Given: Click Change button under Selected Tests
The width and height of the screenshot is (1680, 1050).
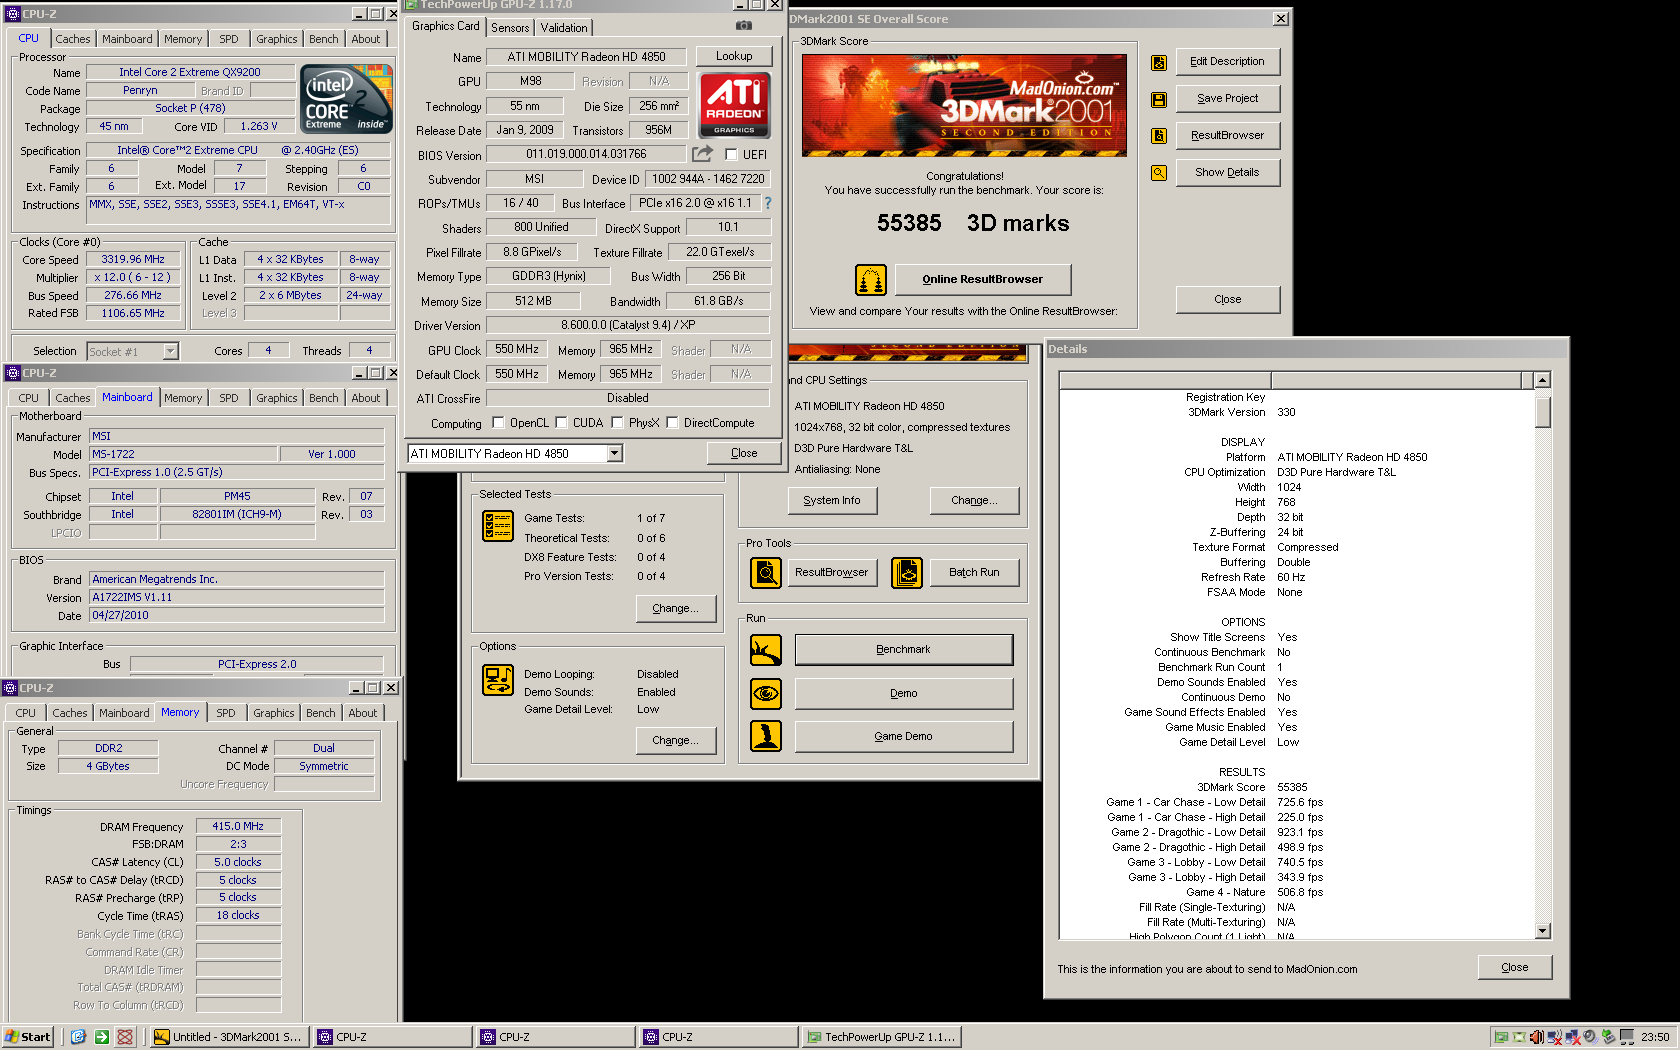Looking at the screenshot, I should point(675,608).
